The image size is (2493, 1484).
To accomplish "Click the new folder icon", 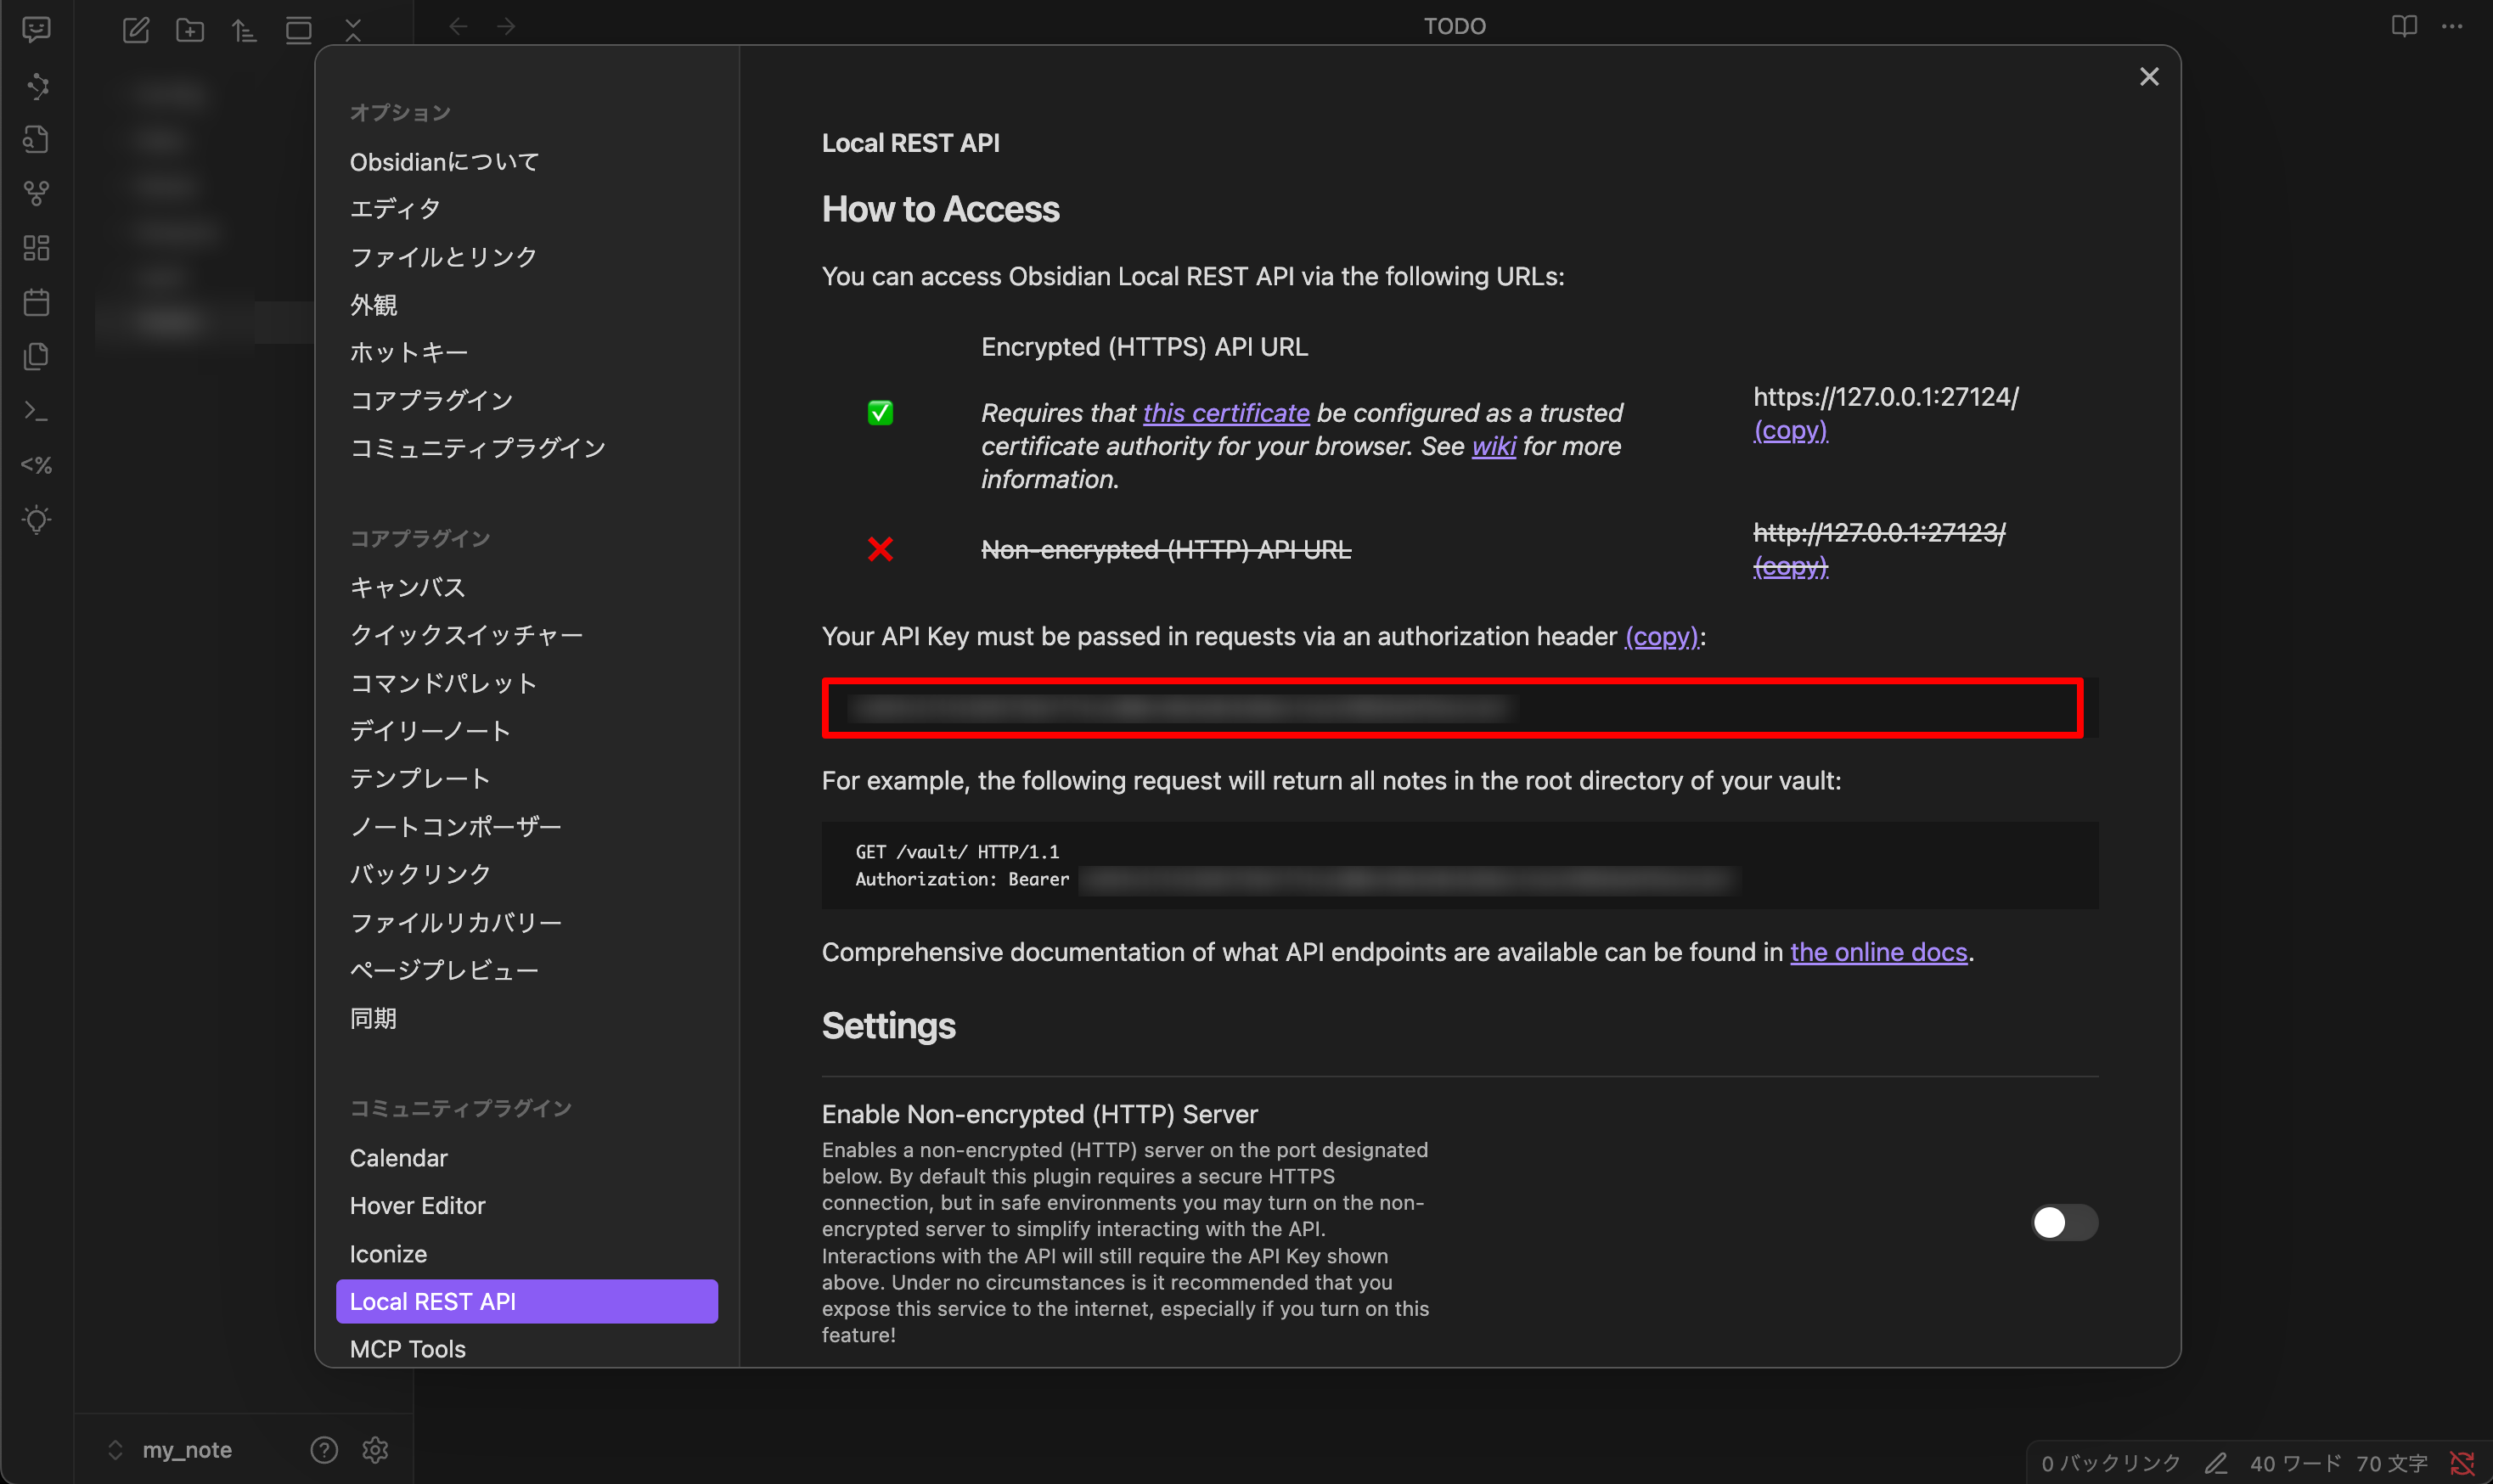I will click(190, 29).
